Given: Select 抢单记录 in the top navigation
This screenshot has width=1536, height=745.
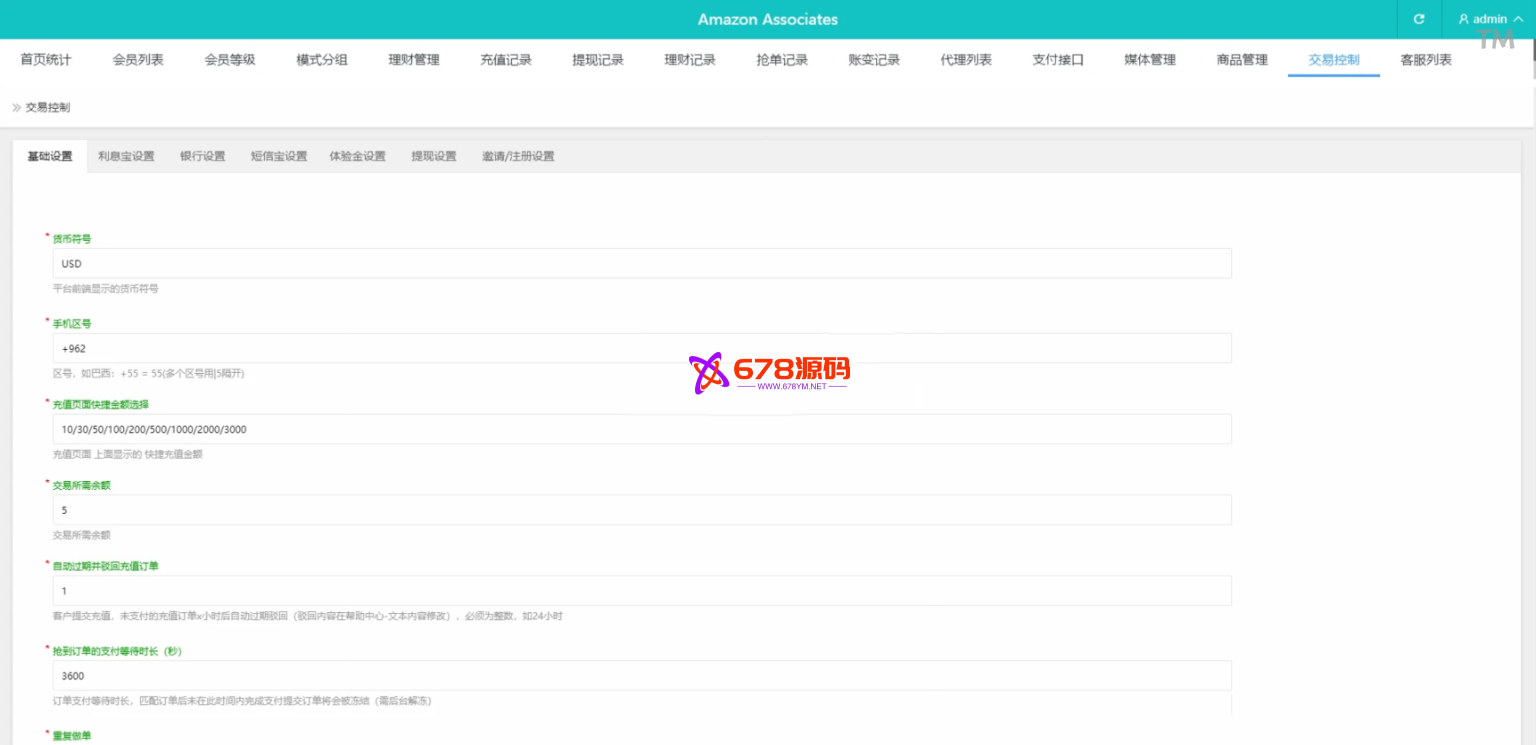Looking at the screenshot, I should pos(782,60).
